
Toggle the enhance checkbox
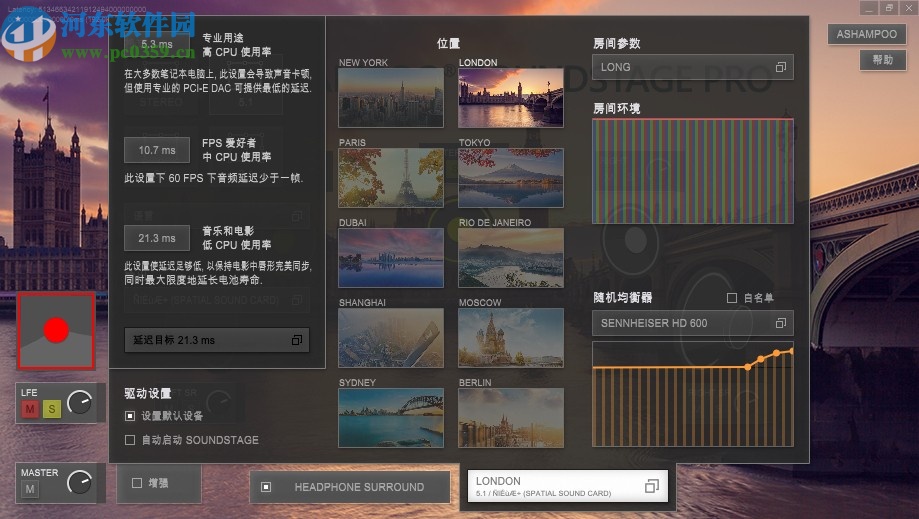(137, 483)
